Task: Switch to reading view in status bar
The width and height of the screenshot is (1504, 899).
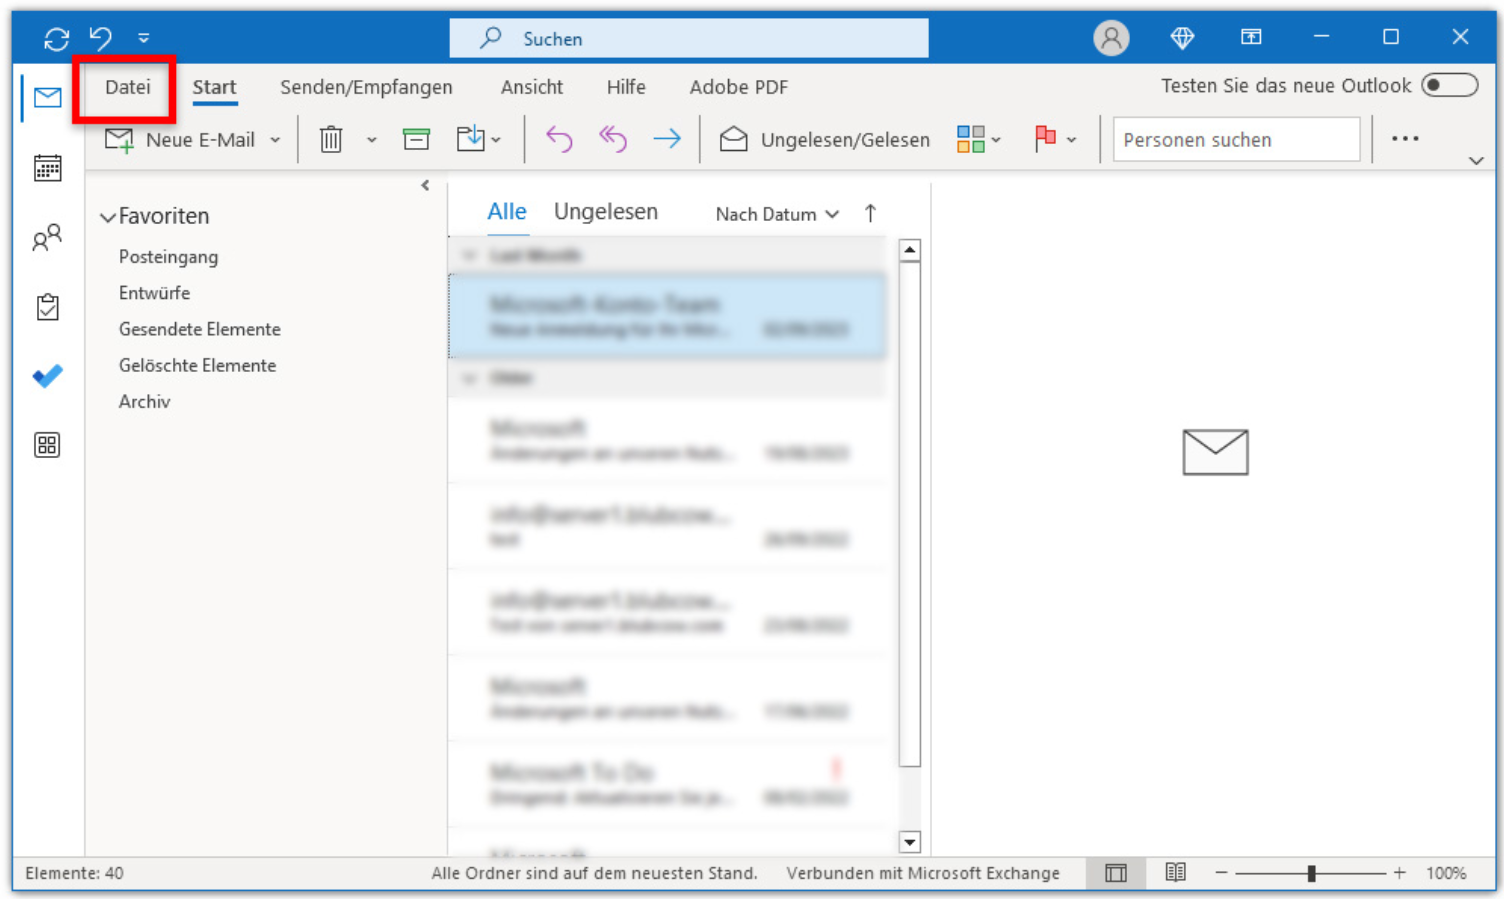Action: pos(1175,873)
